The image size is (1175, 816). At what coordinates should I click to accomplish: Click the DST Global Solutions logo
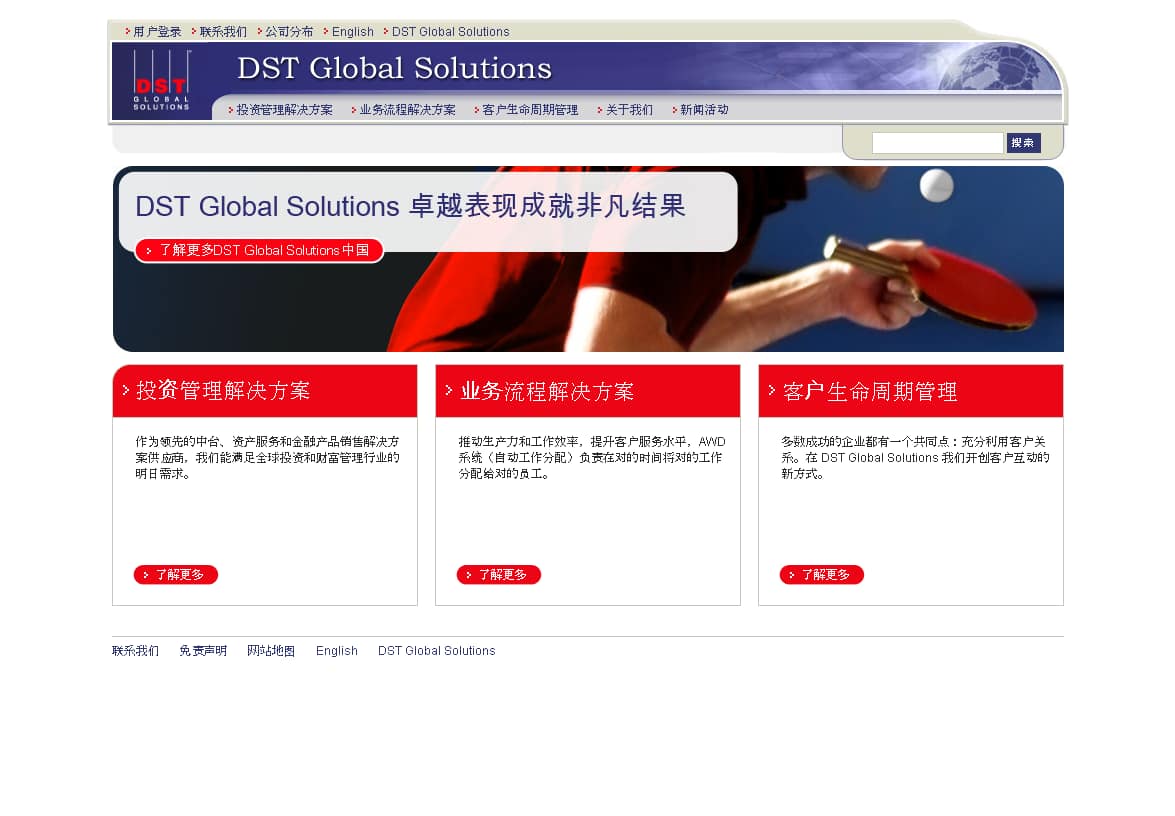[x=161, y=80]
